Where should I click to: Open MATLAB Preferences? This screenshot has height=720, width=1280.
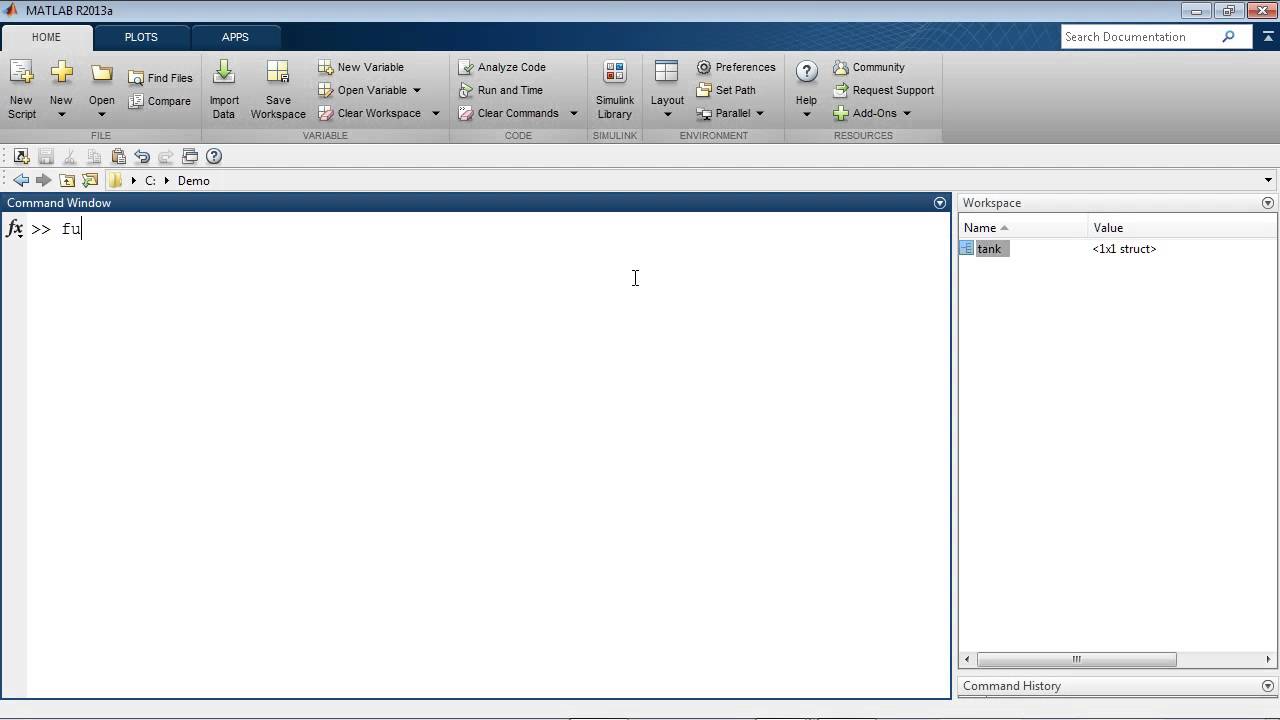click(736, 67)
